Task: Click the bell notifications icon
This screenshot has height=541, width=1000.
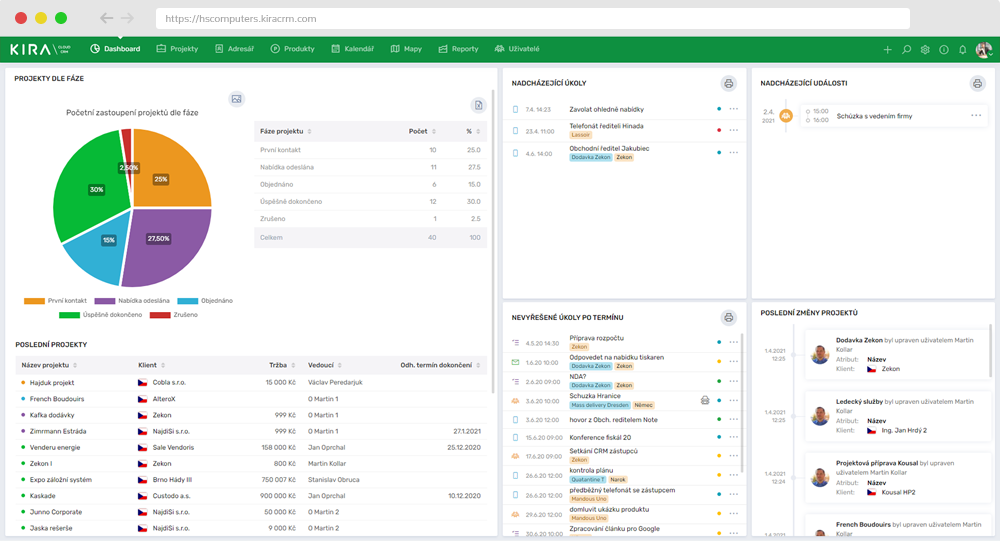Action: [x=962, y=49]
